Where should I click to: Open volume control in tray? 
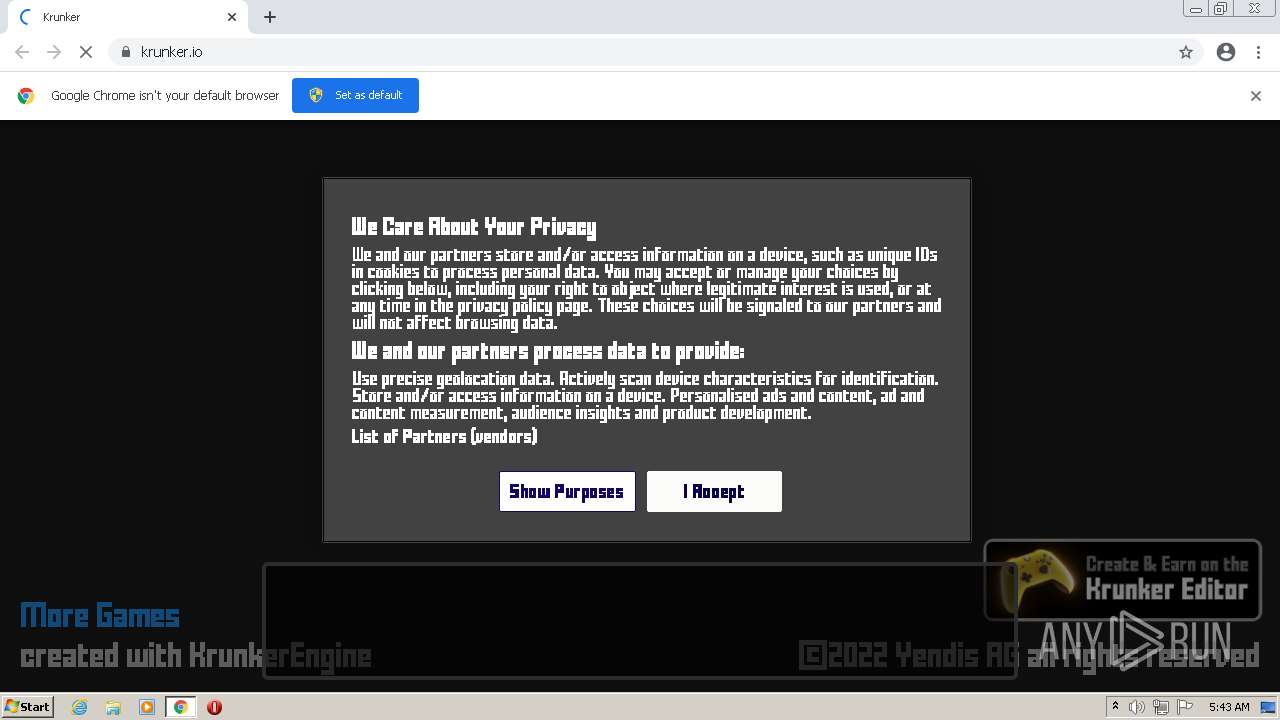(1137, 707)
